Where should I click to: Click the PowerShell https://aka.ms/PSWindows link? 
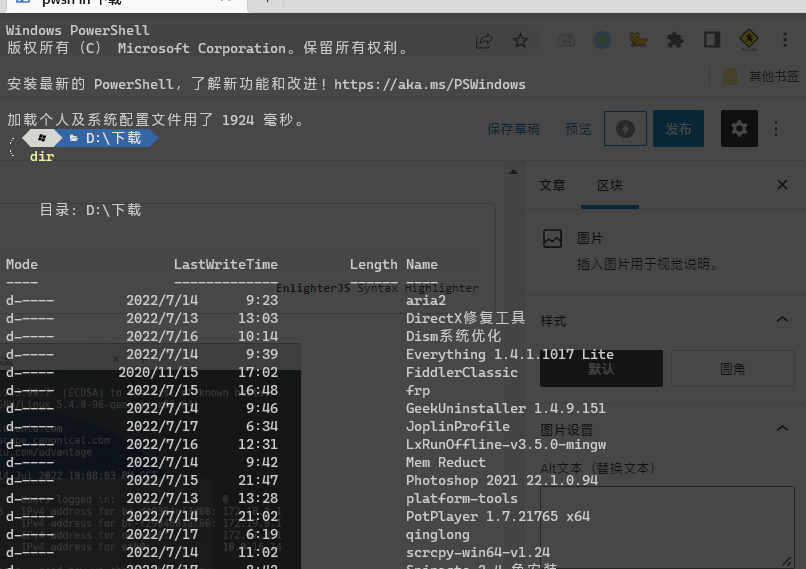click(430, 84)
